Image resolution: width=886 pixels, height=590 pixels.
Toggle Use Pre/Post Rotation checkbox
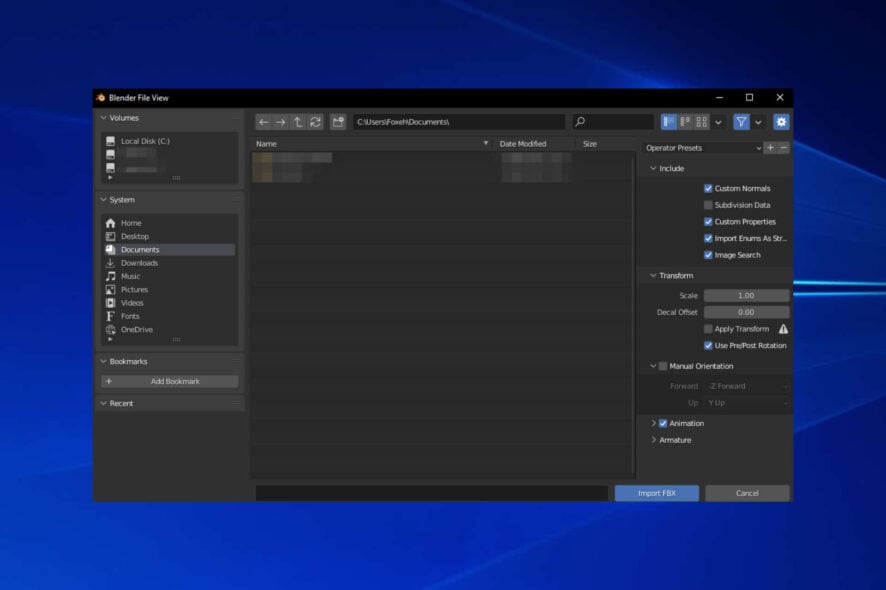[708, 345]
